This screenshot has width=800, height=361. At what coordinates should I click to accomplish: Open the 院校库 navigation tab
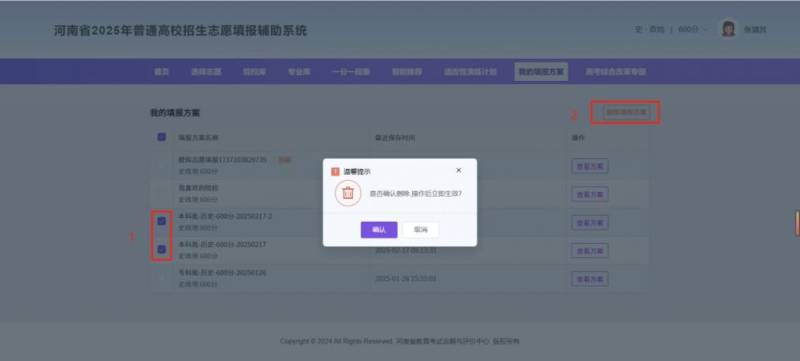point(254,72)
